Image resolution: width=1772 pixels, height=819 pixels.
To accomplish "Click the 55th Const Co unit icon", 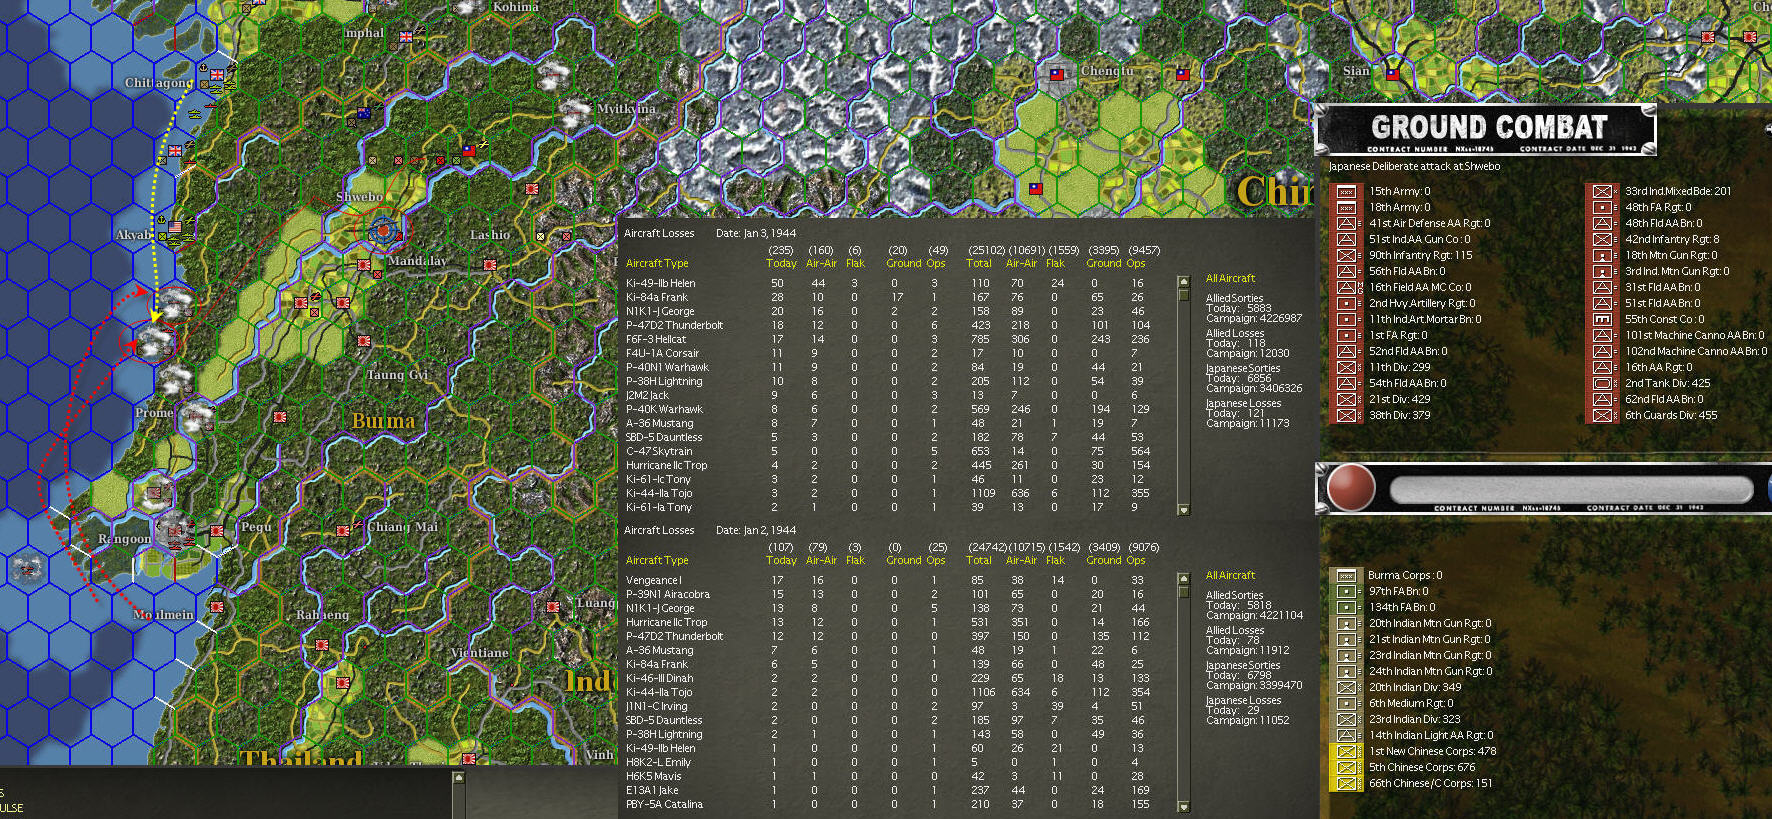I will (1602, 319).
